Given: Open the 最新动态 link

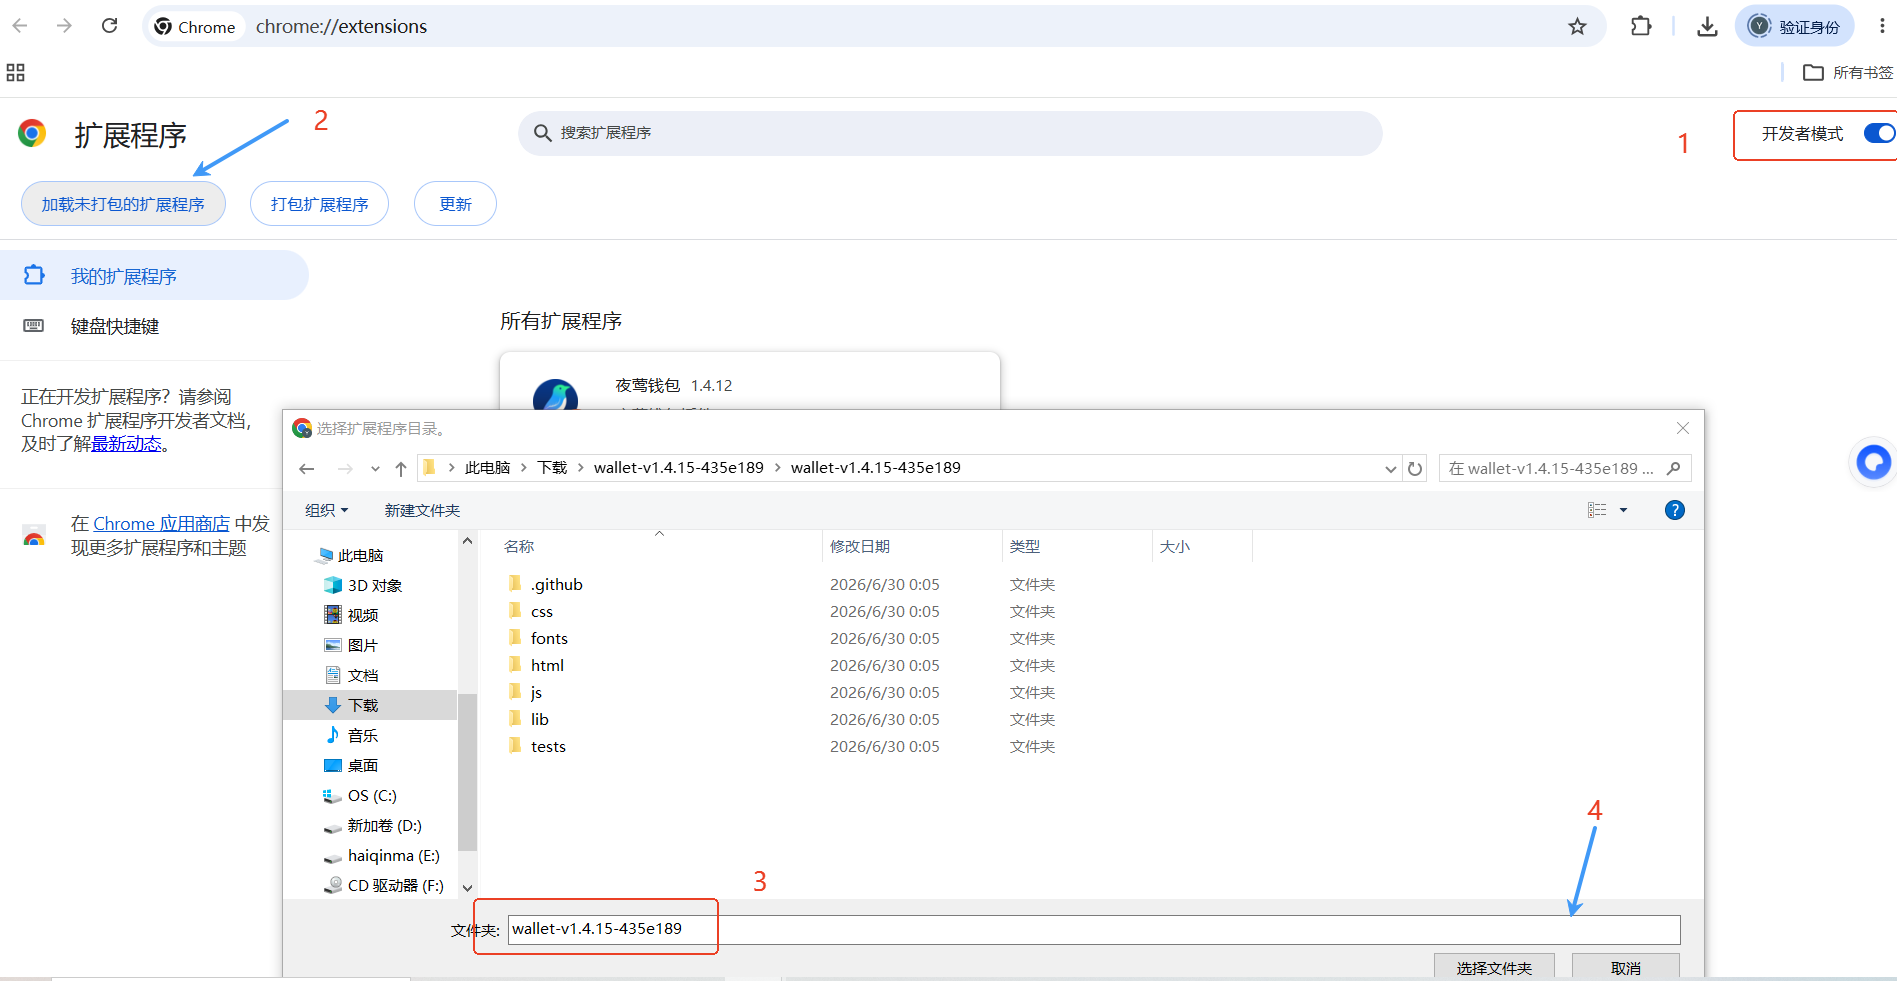Looking at the screenshot, I should (126, 444).
